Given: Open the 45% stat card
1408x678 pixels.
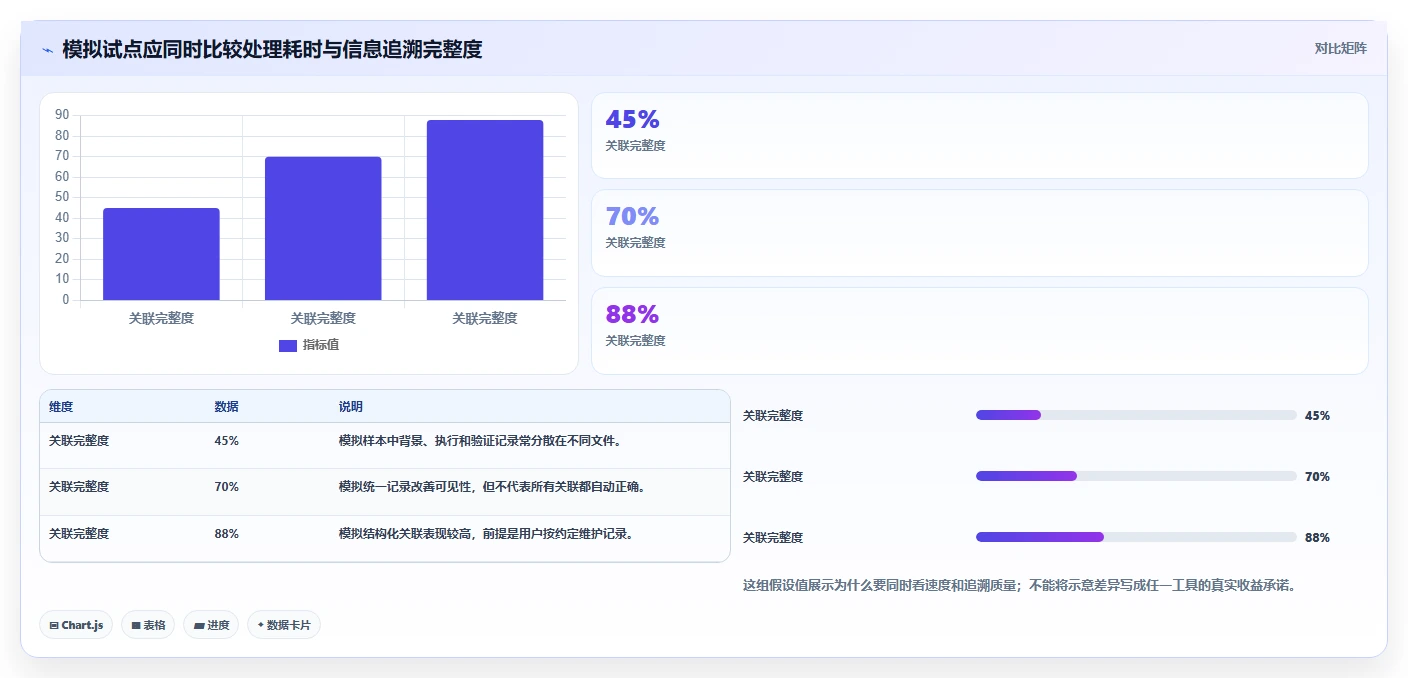Looking at the screenshot, I should coord(979,135).
